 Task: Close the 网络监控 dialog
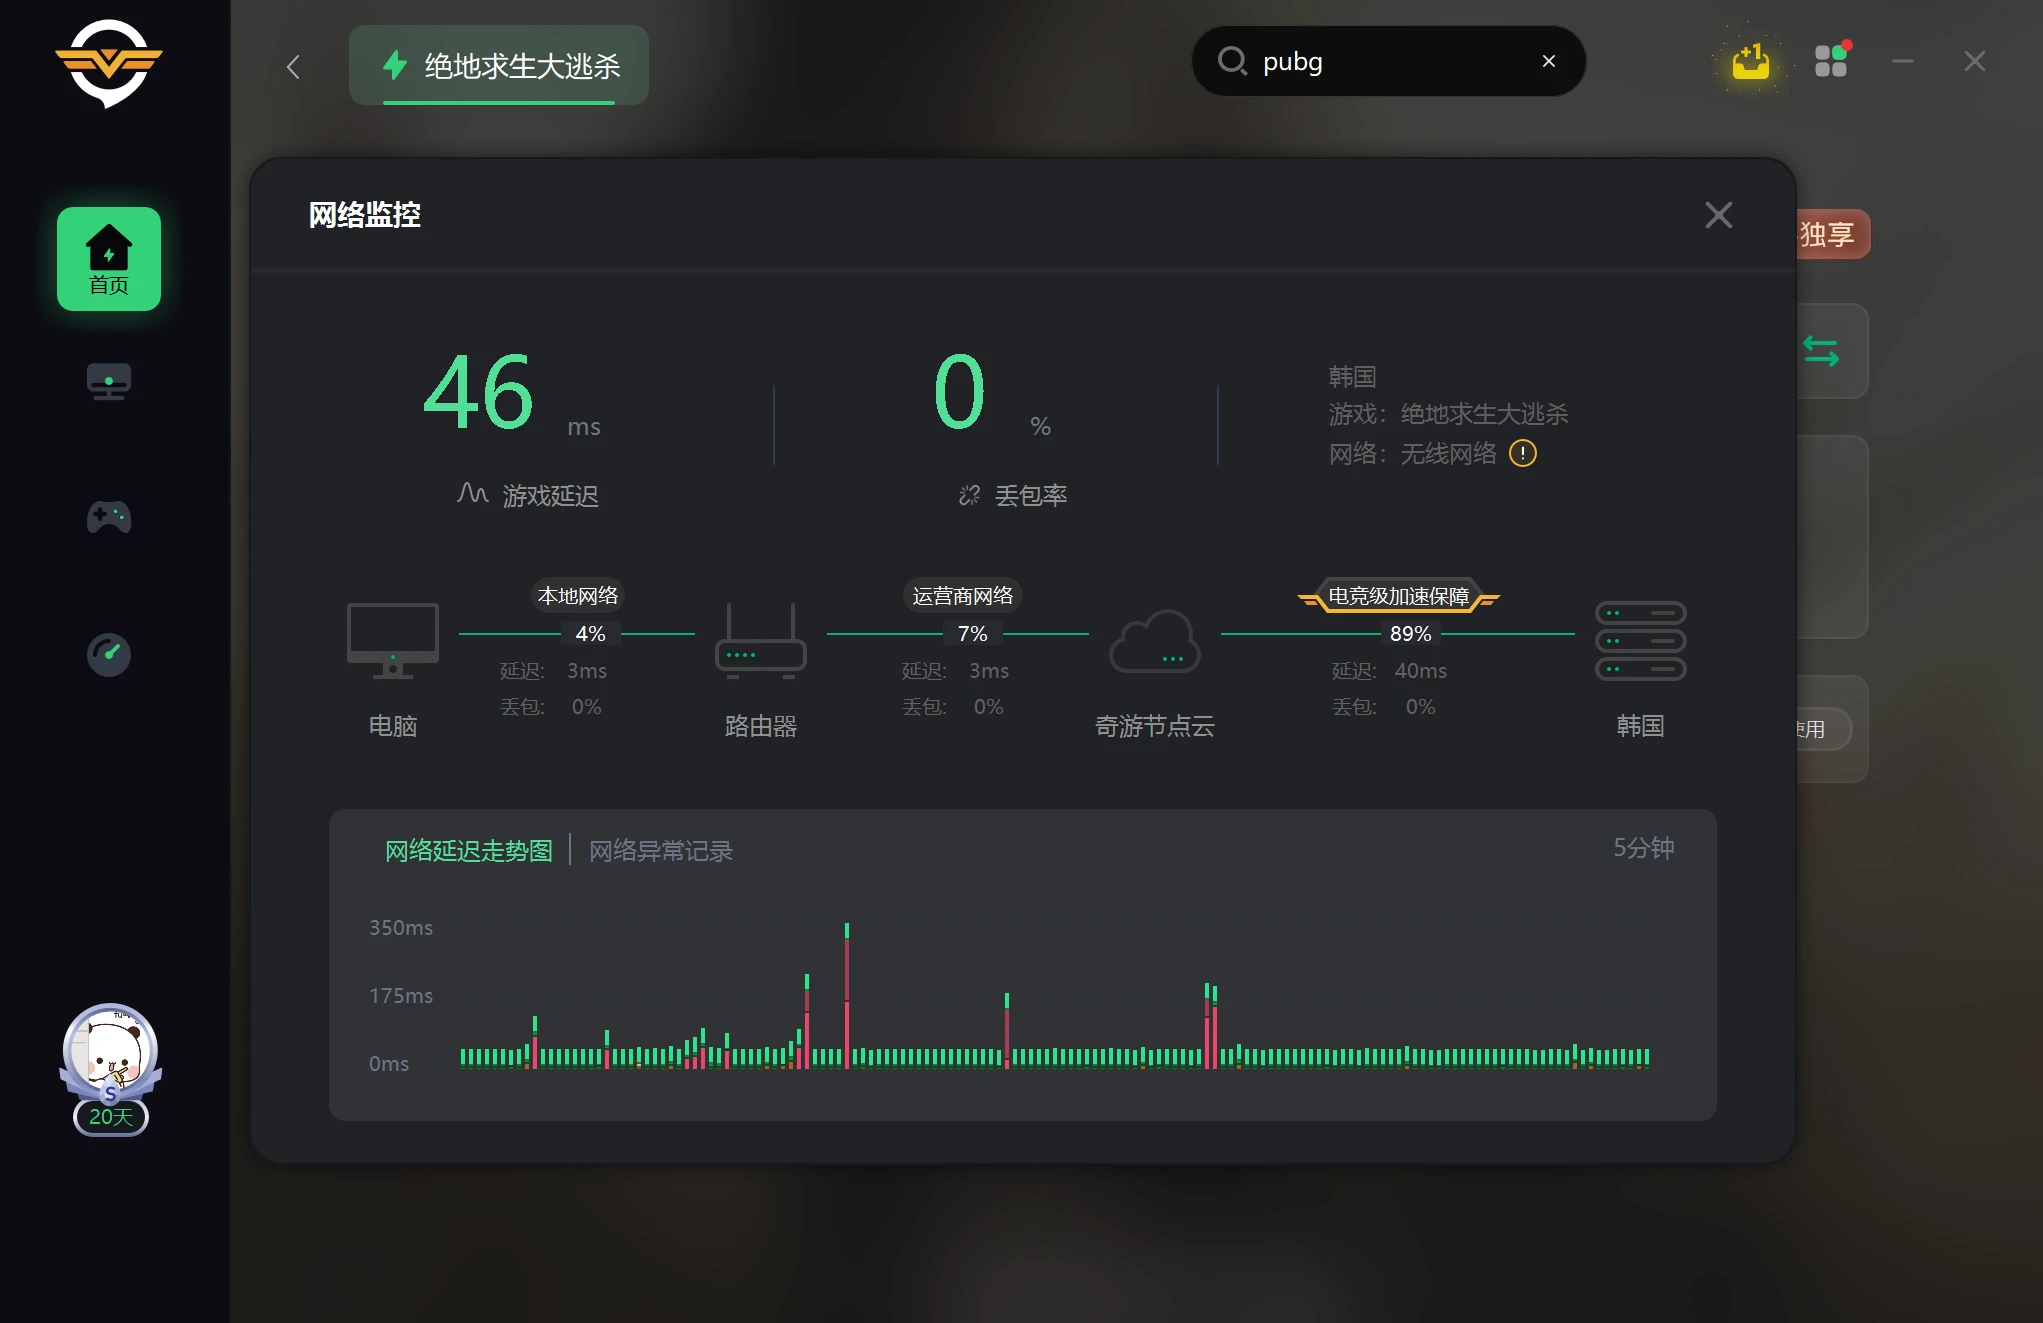pos(1719,215)
